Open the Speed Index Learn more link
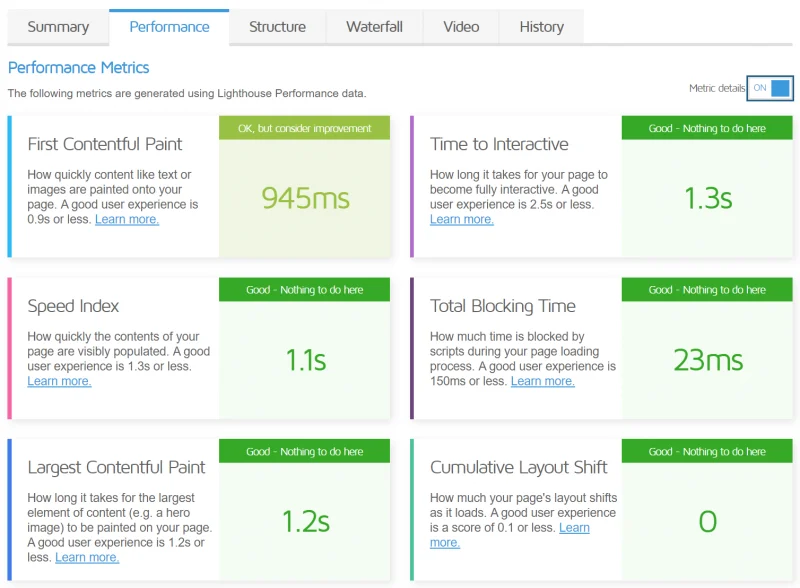Screen dimensions: 800x588 coord(60,381)
